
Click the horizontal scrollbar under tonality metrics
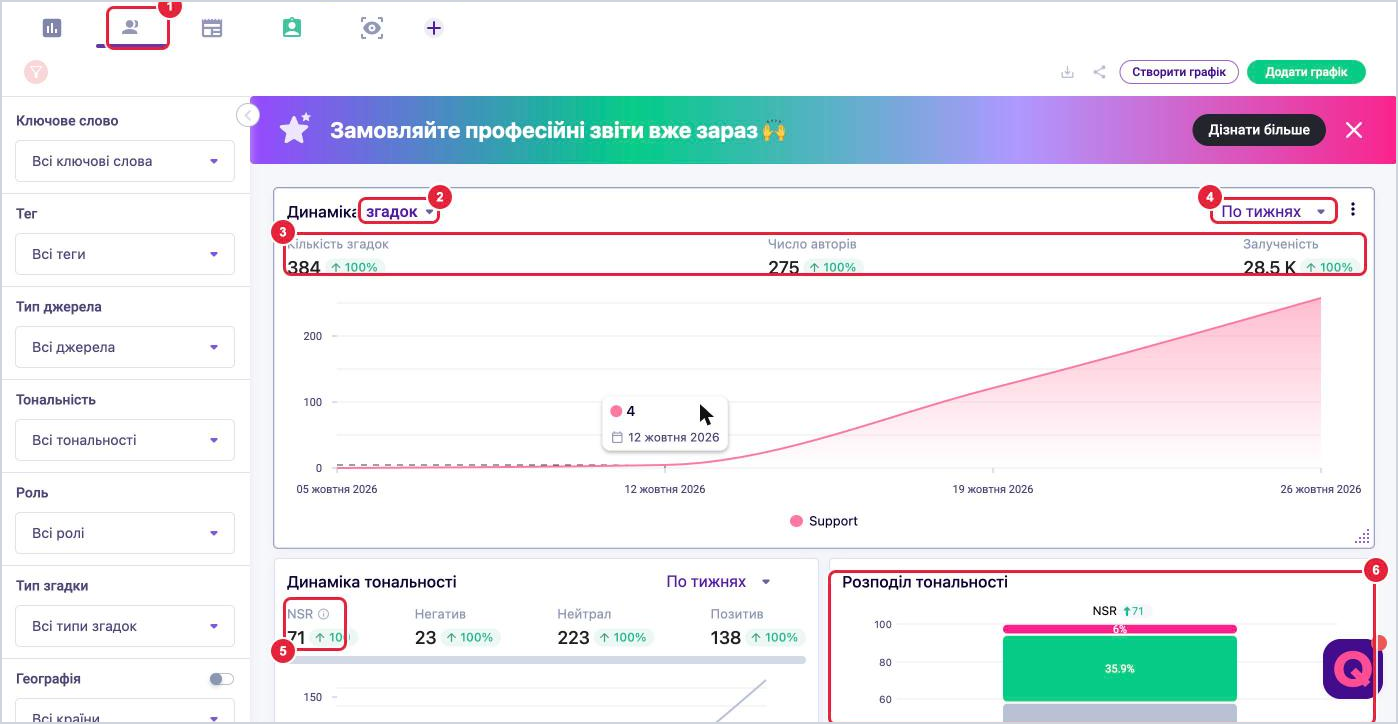pos(546,660)
